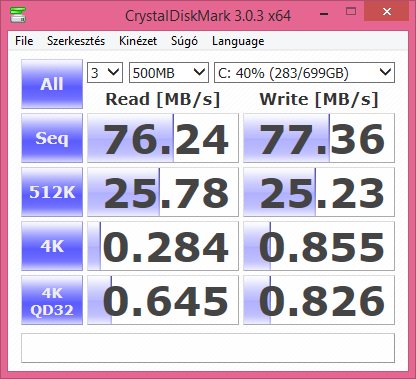The image size is (416, 379).
Task: Click the Write [MB/s] column header
Action: pyautogui.click(x=319, y=99)
